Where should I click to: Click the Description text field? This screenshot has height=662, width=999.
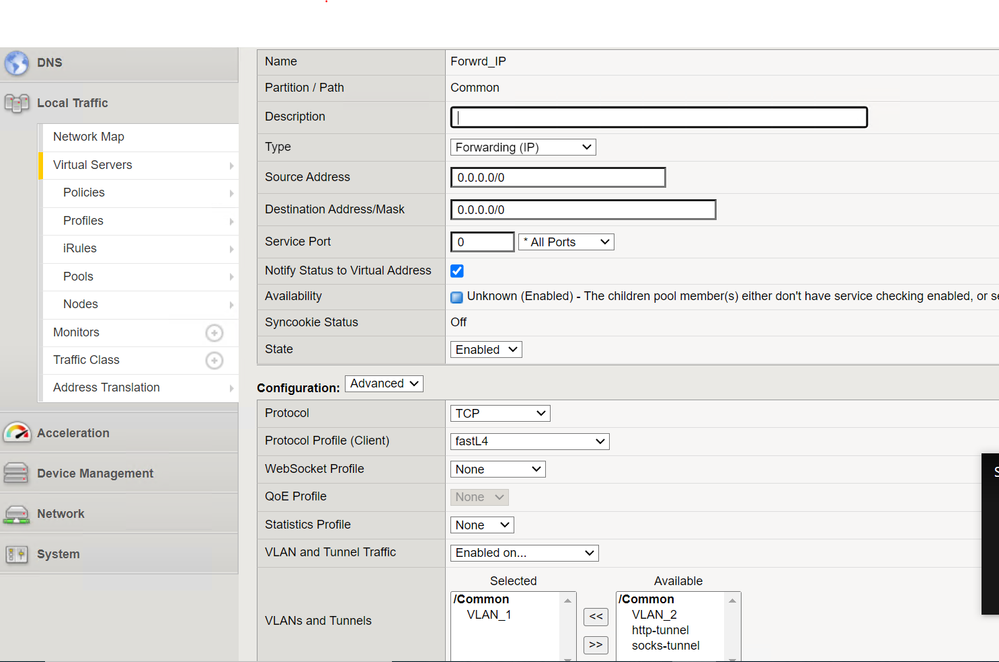pos(659,117)
